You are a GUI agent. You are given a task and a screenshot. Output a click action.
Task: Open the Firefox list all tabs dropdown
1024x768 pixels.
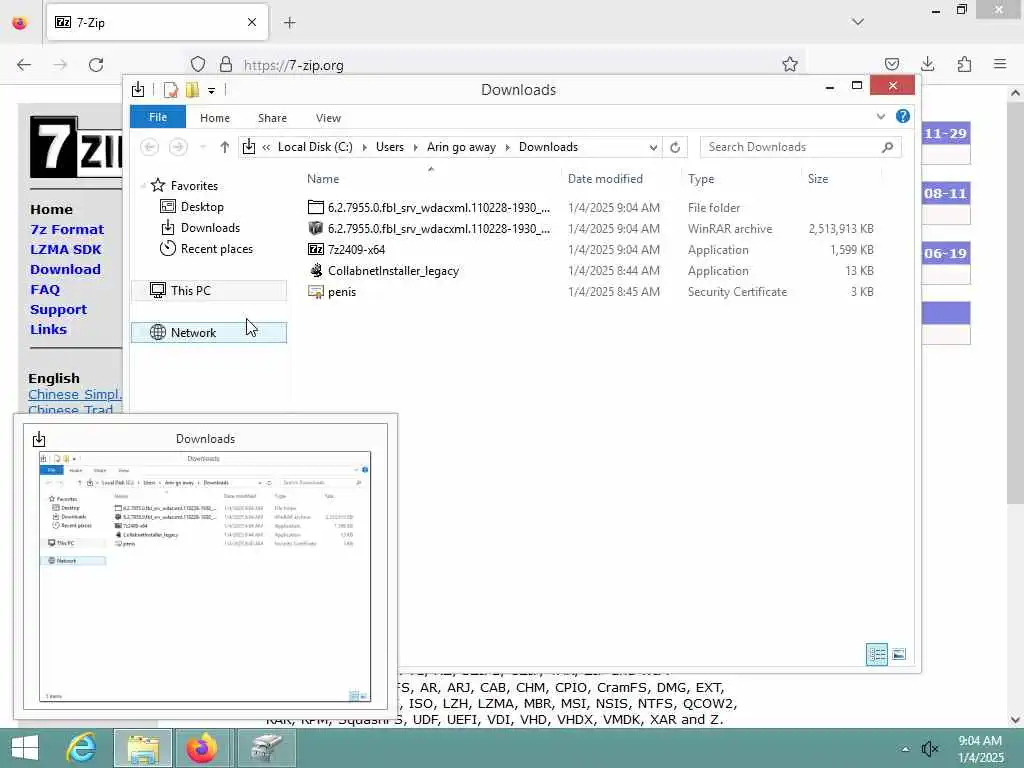coord(858,22)
